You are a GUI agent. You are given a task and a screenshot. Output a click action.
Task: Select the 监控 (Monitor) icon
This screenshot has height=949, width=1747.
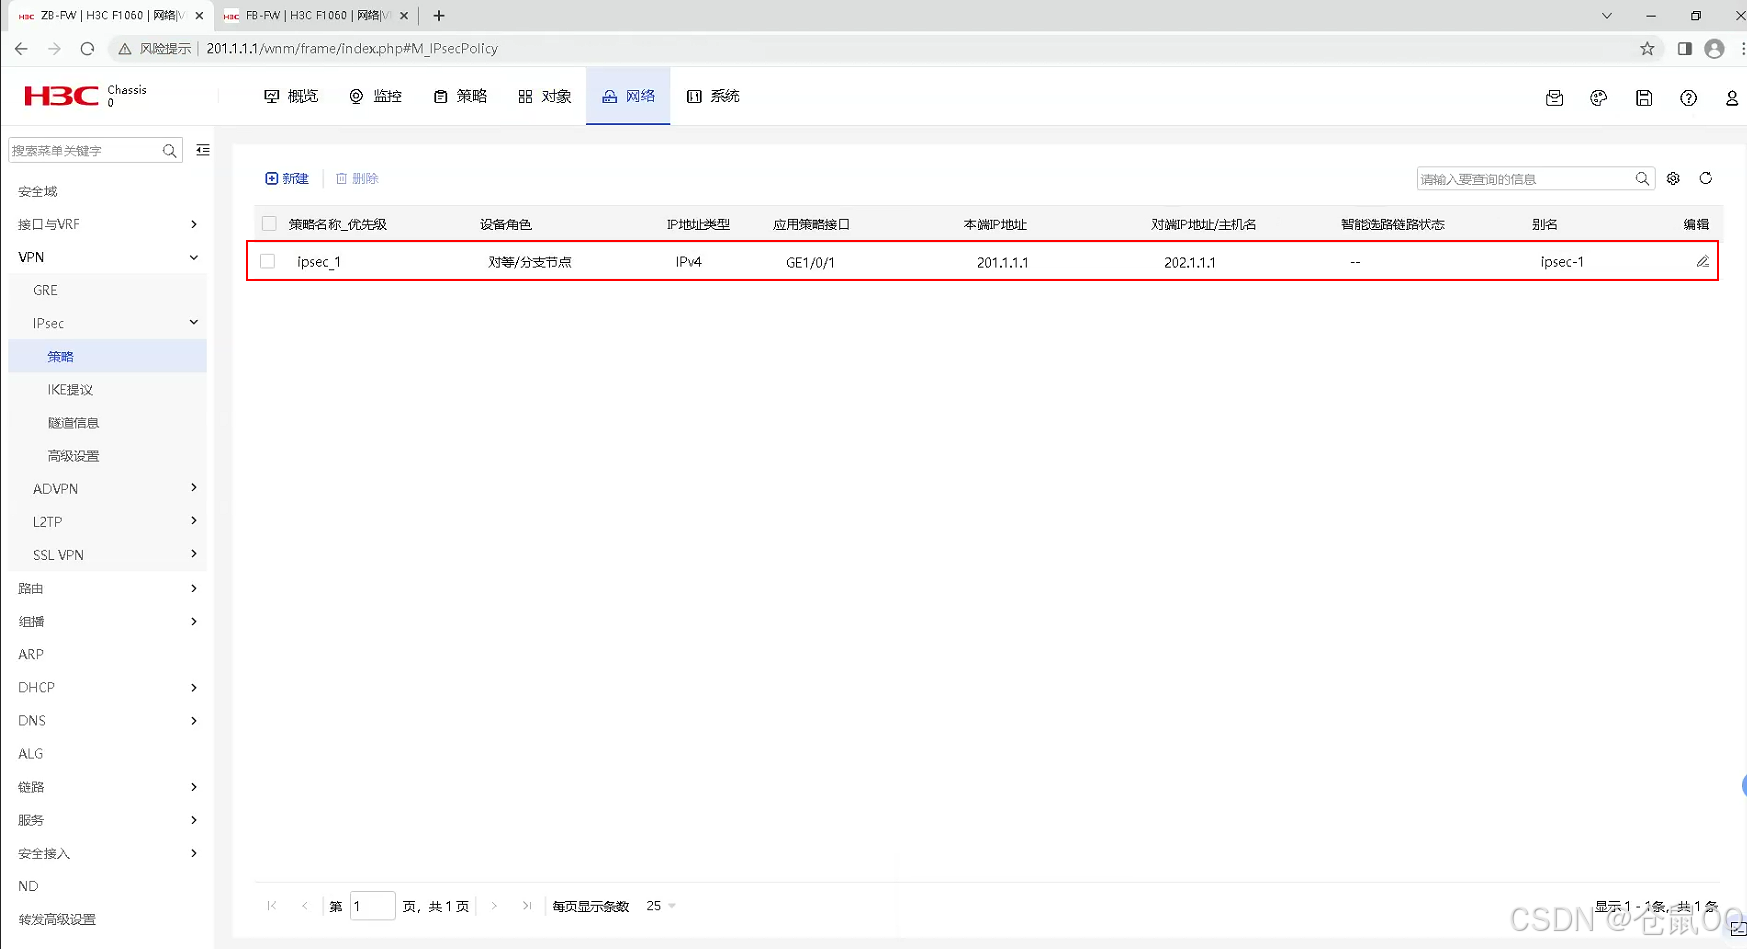(356, 96)
